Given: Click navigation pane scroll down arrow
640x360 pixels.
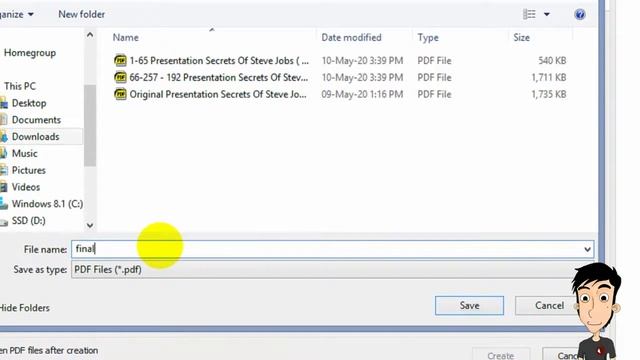Looking at the screenshot, I should tap(90, 225).
